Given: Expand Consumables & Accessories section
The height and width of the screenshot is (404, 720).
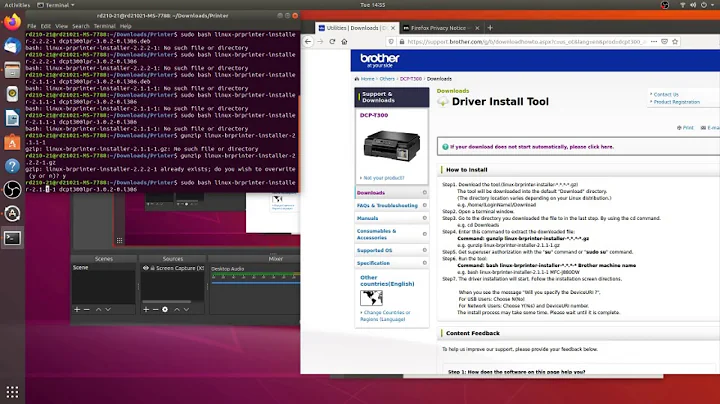Looking at the screenshot, I should pyautogui.click(x=424, y=234).
